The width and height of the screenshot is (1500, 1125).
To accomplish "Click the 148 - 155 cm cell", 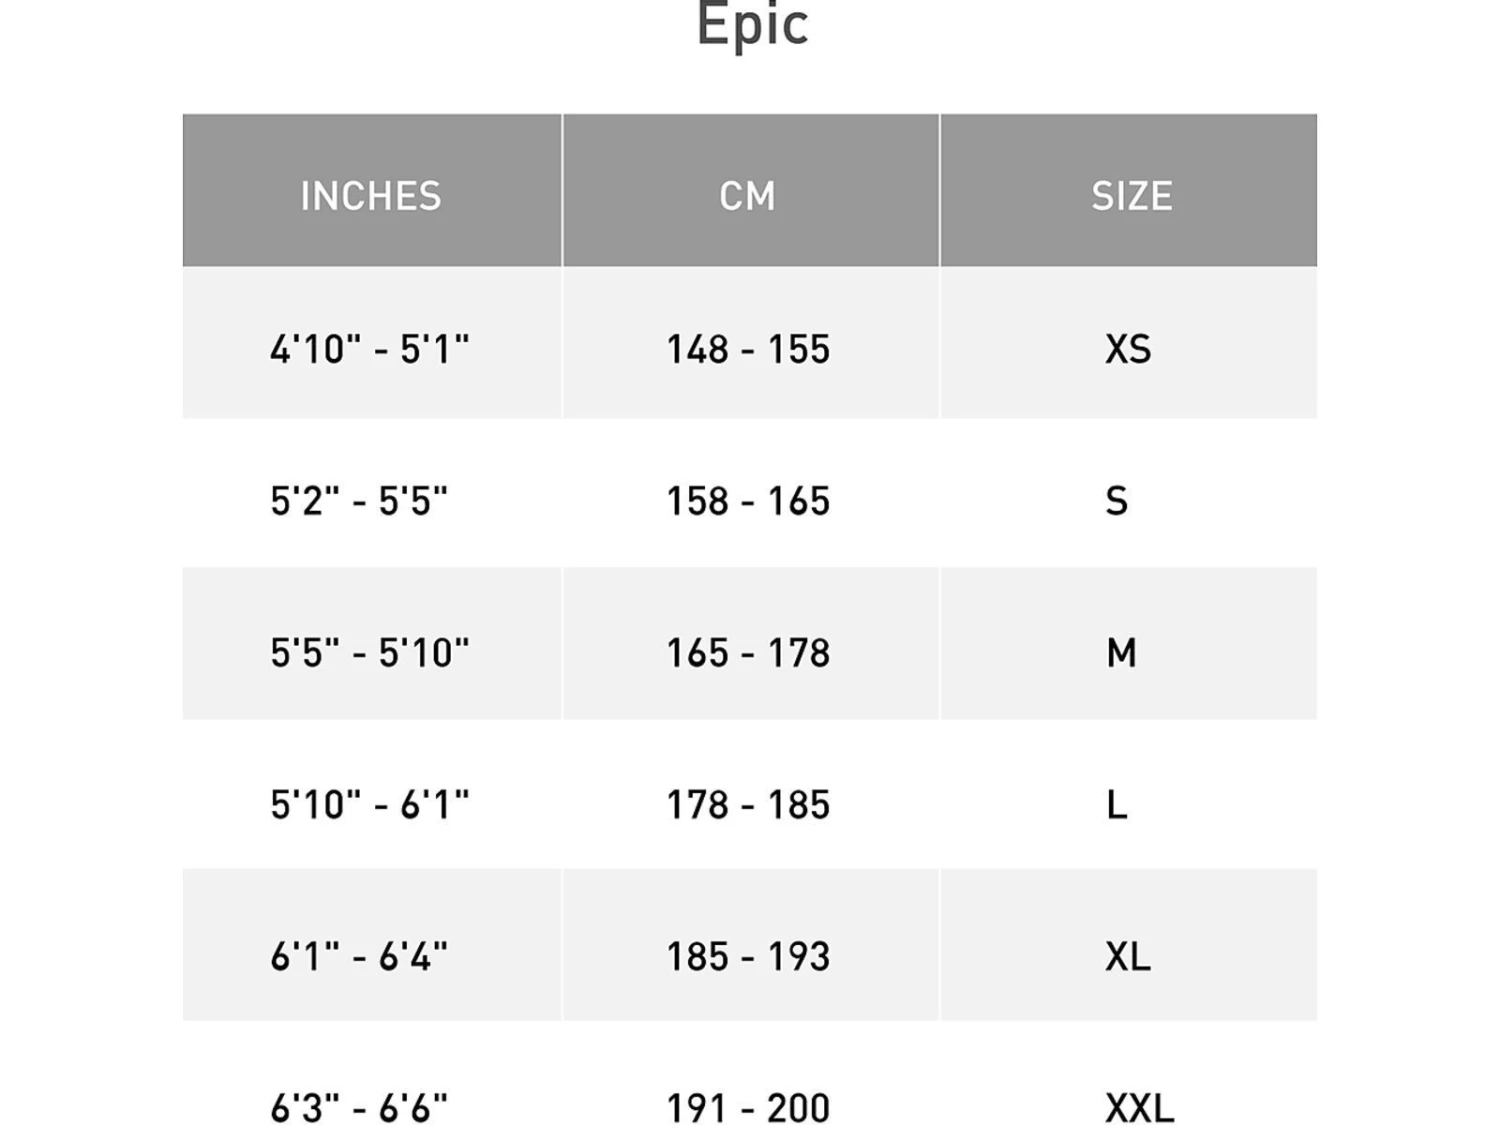I will (x=748, y=349).
